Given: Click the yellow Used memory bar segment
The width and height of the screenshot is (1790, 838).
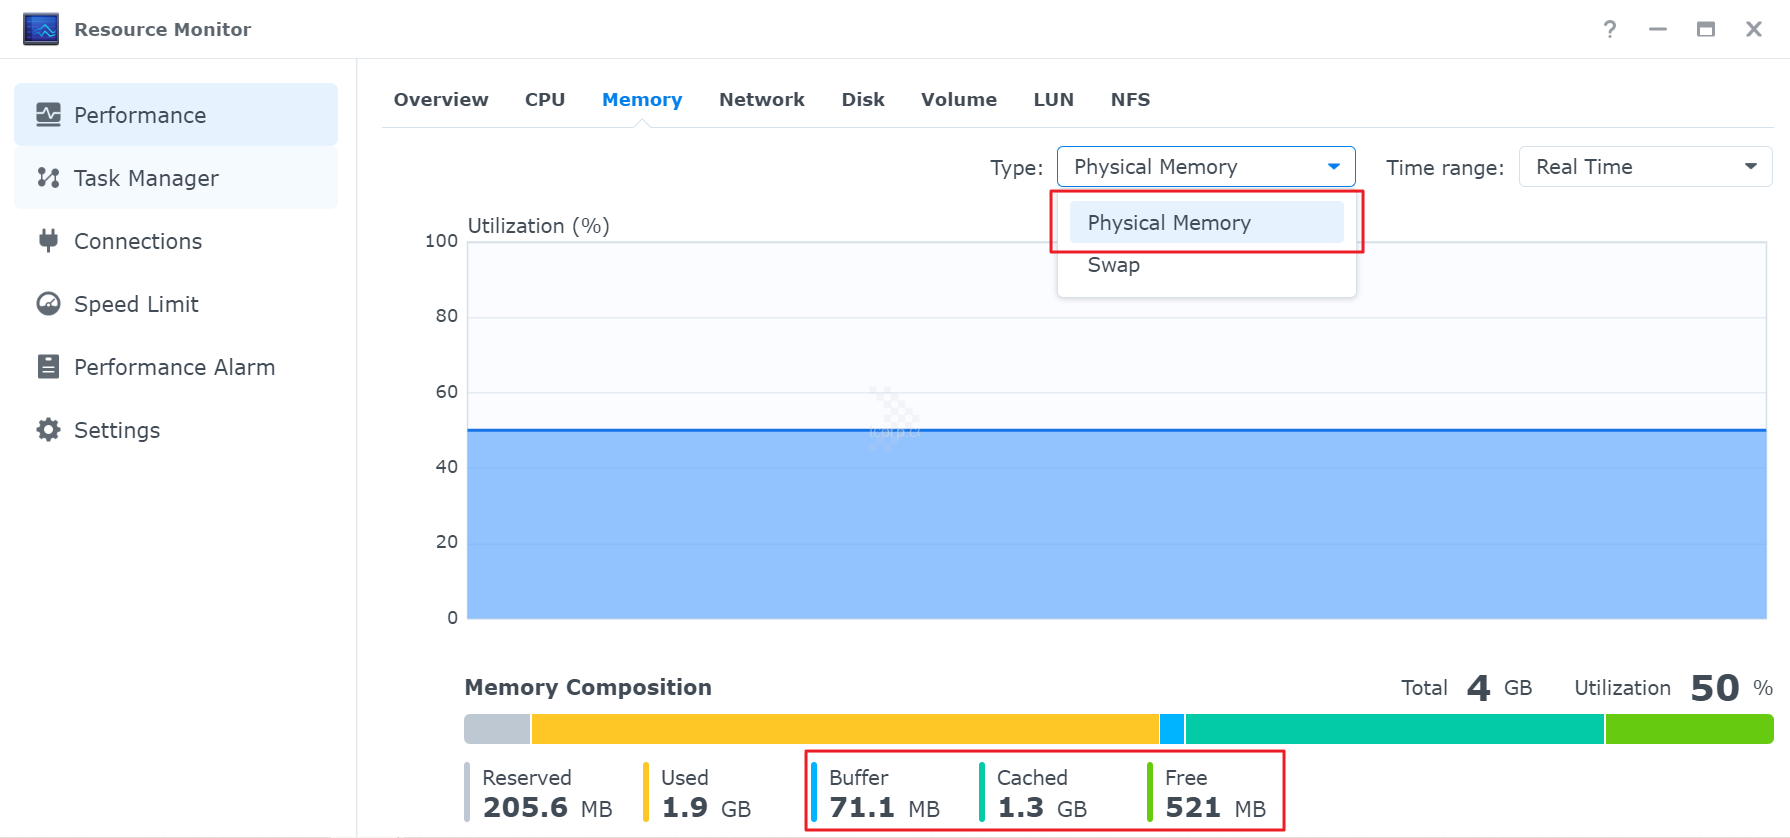Looking at the screenshot, I should 845,729.
